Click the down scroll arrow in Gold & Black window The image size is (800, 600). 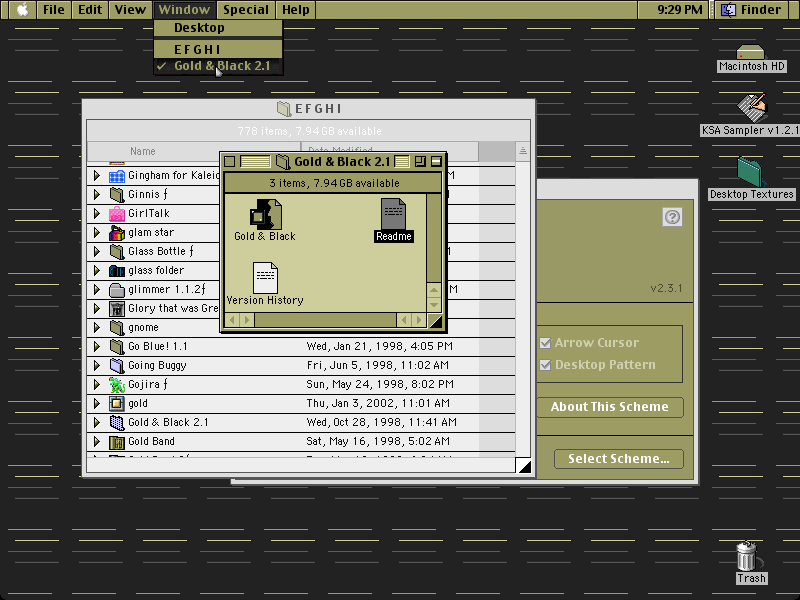click(x=434, y=305)
